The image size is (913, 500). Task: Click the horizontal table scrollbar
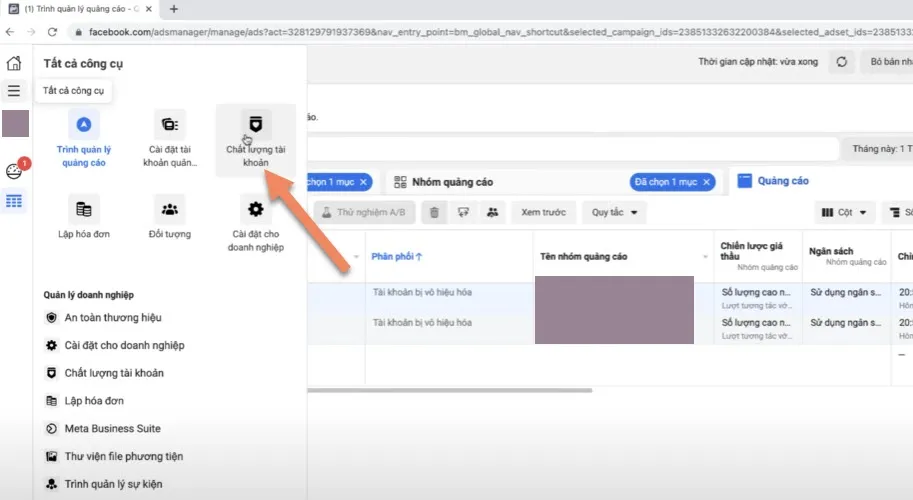tap(450, 391)
